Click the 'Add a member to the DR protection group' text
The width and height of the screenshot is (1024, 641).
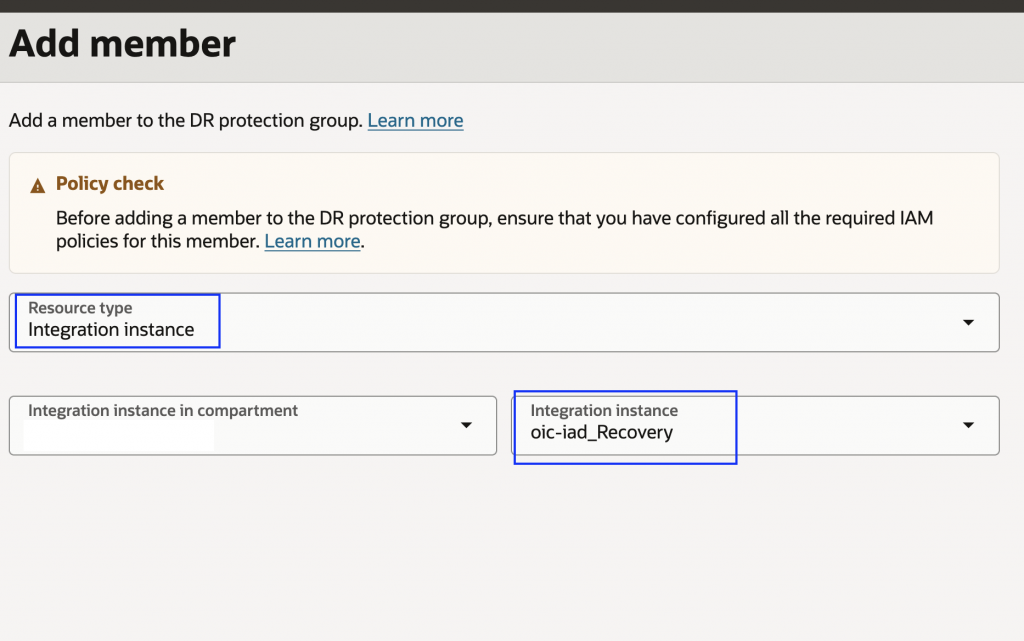pyautogui.click(x=185, y=121)
